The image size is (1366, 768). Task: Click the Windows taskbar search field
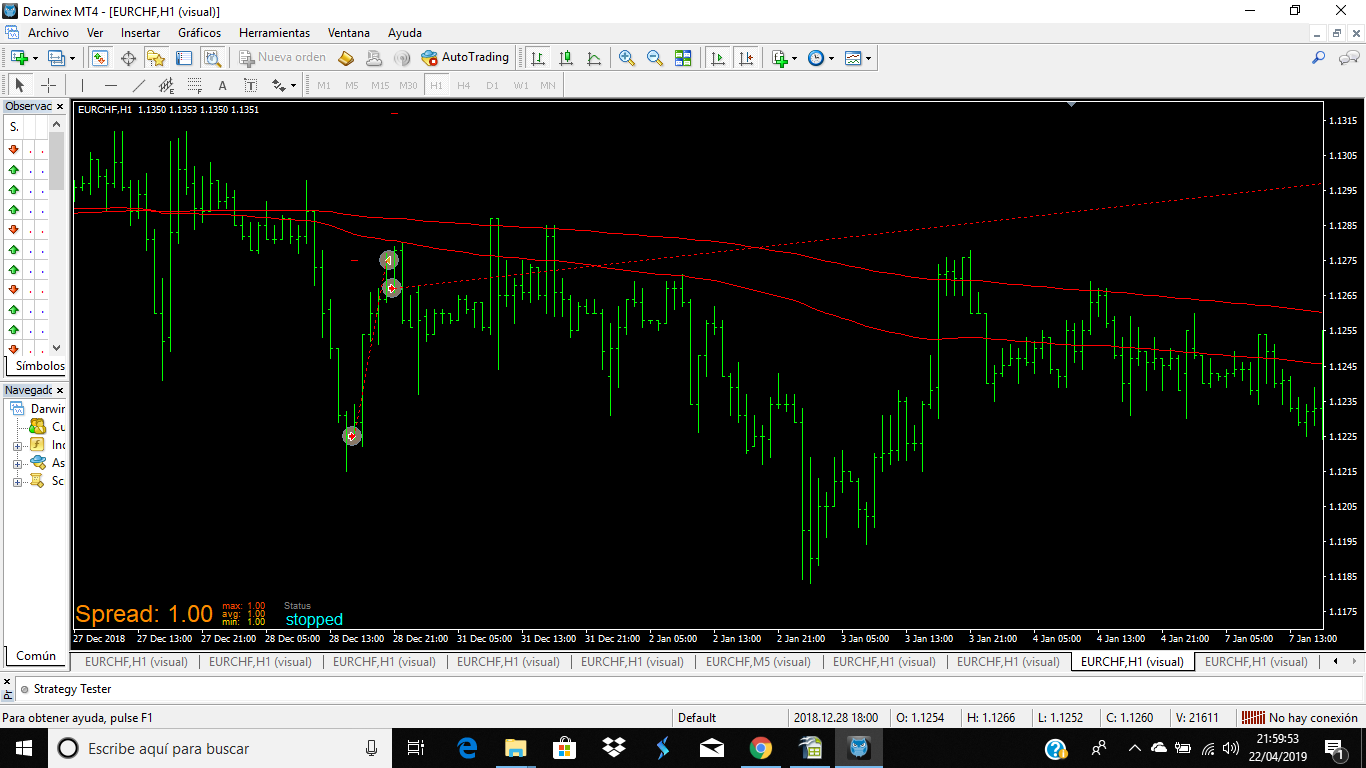220,748
